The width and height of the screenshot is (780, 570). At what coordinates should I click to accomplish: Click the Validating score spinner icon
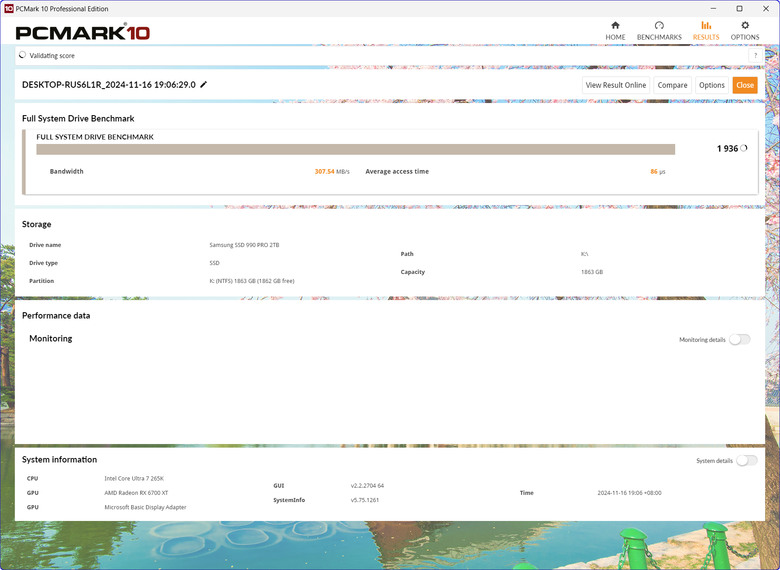click(22, 55)
